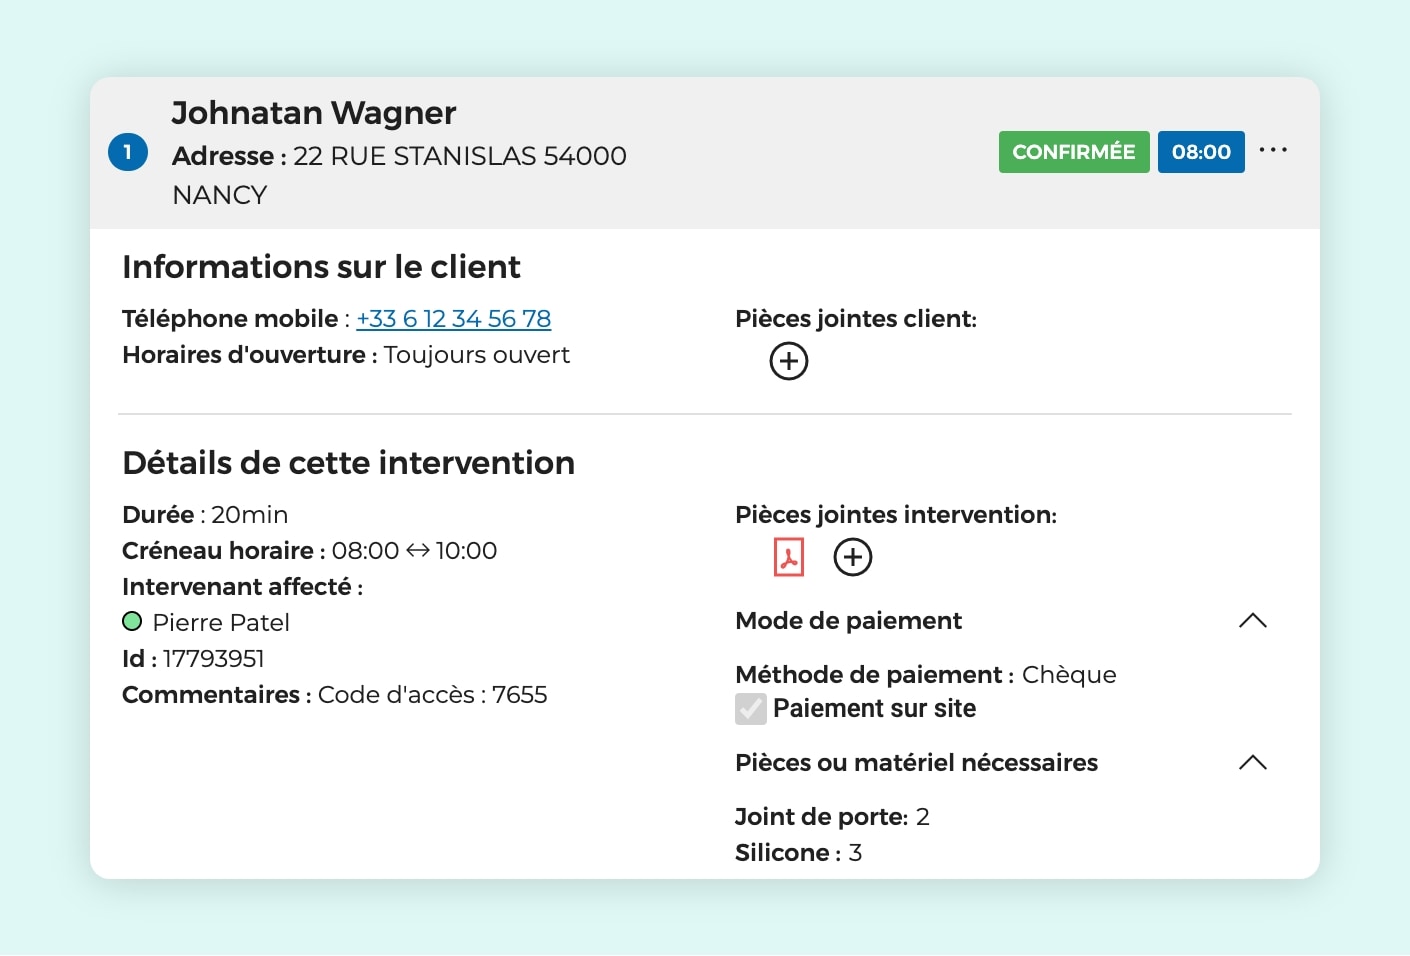Click the Code d'accès comment text

tap(432, 695)
